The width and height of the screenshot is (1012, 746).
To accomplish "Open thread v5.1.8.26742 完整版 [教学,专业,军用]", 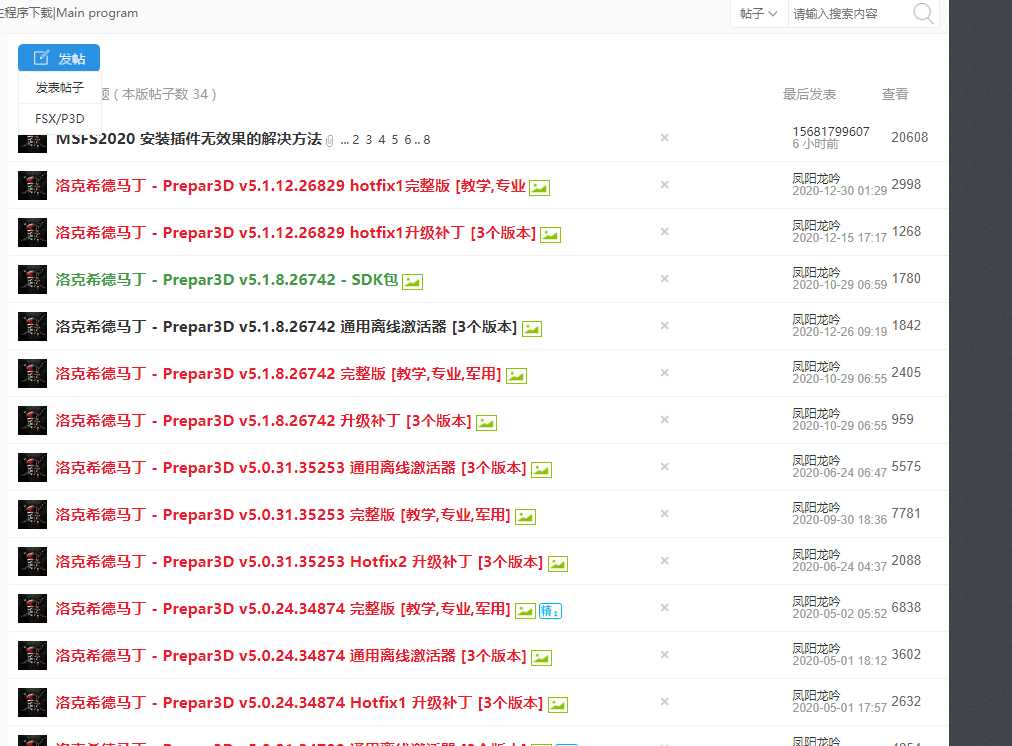I will (279, 374).
